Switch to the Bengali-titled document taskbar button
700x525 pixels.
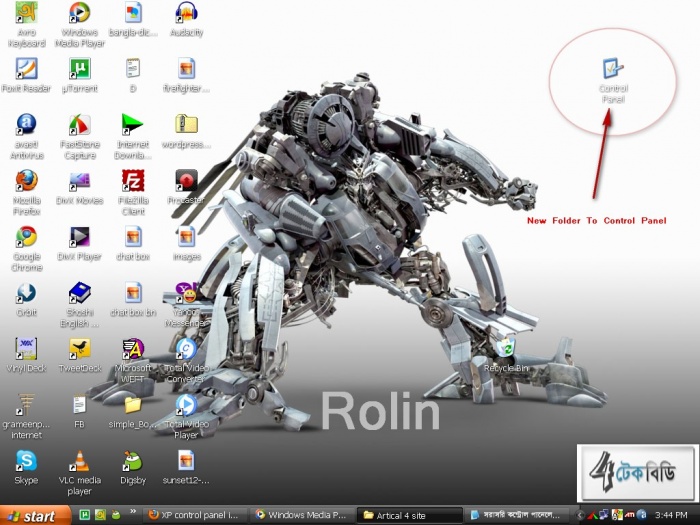click(517, 515)
